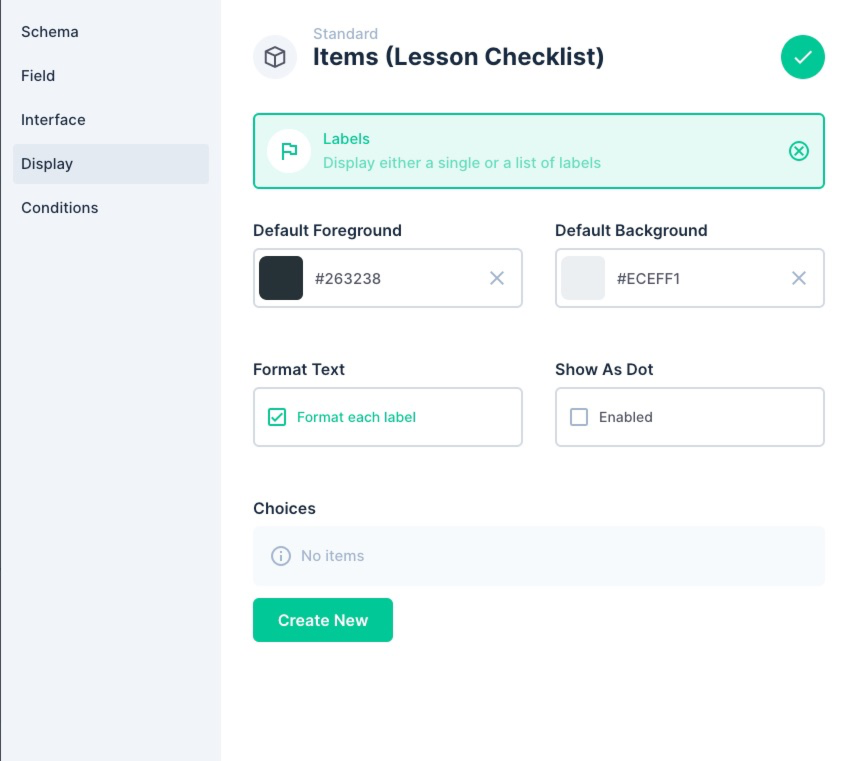
Task: Enable the Show As Dot checkbox
Action: click(579, 417)
